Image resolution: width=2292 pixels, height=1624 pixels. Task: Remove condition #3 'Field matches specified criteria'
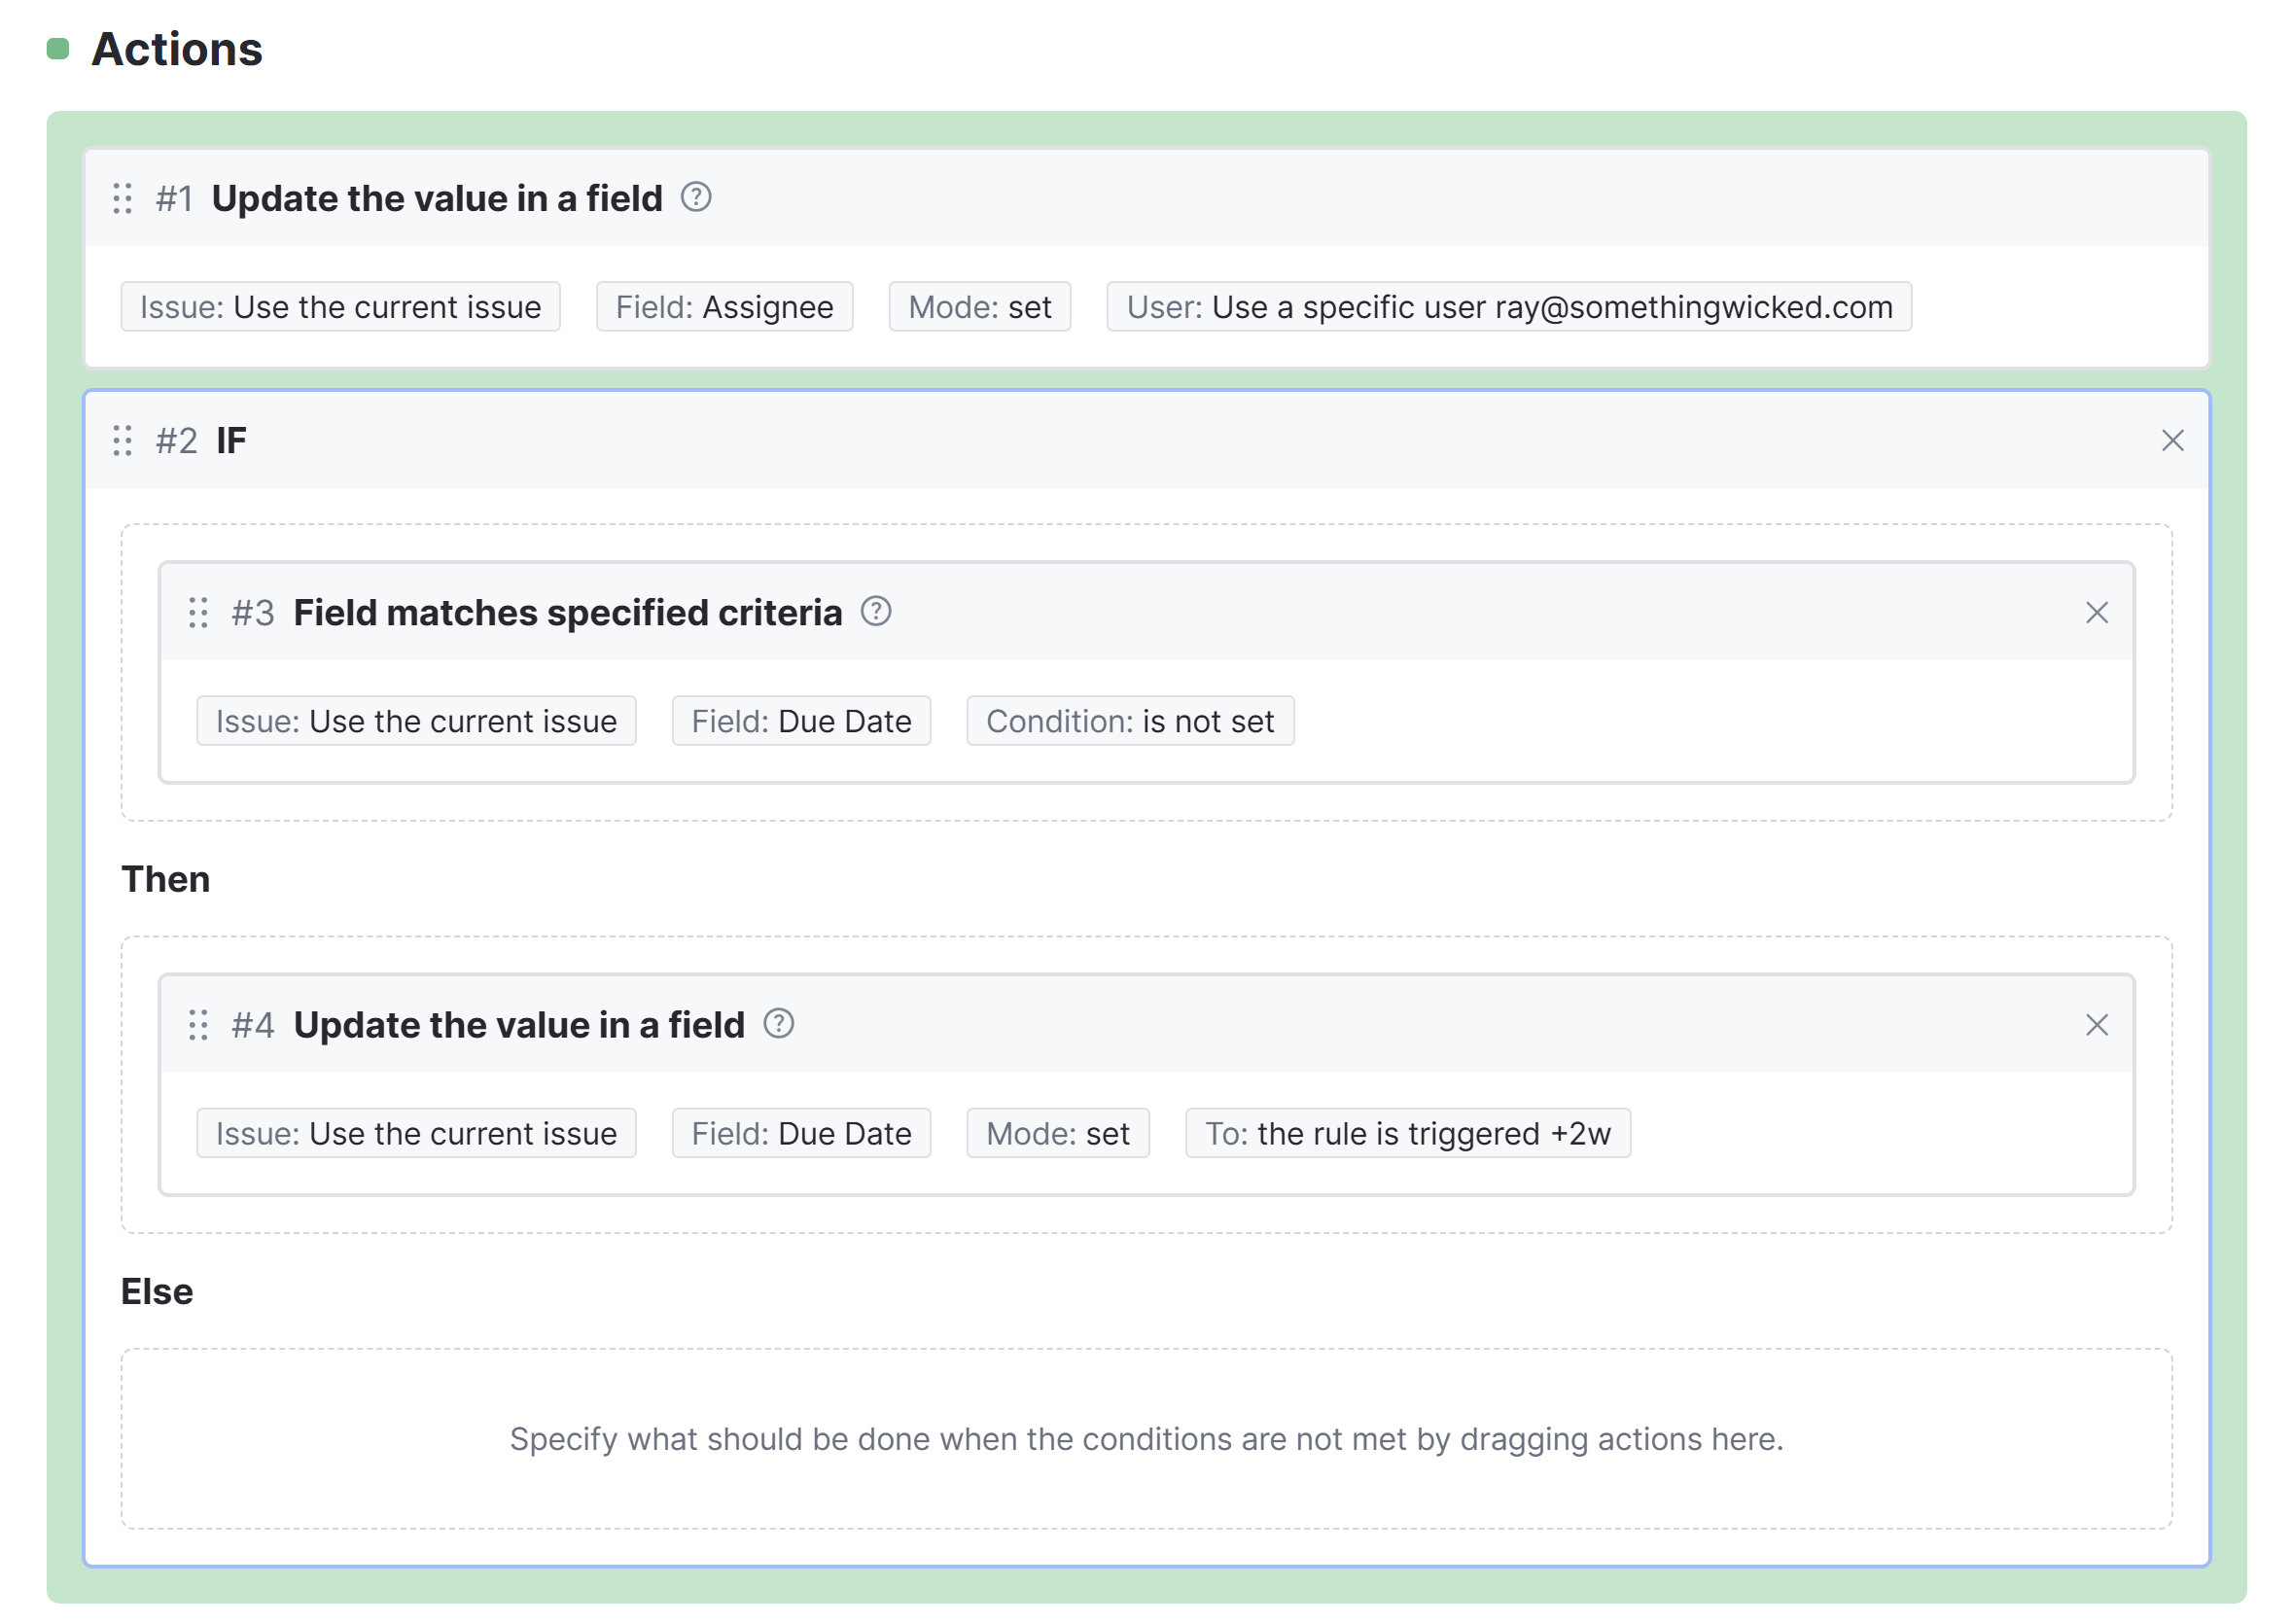[x=2097, y=612]
